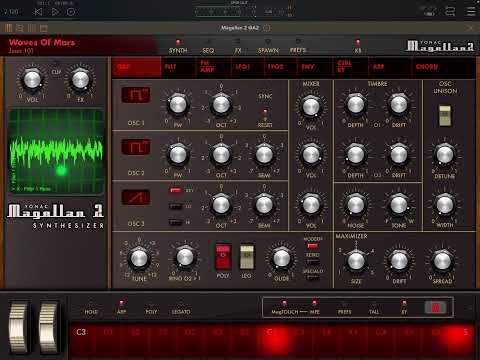Enable OSC 3 HI range switch
480x360 pixels.
click(x=175, y=222)
